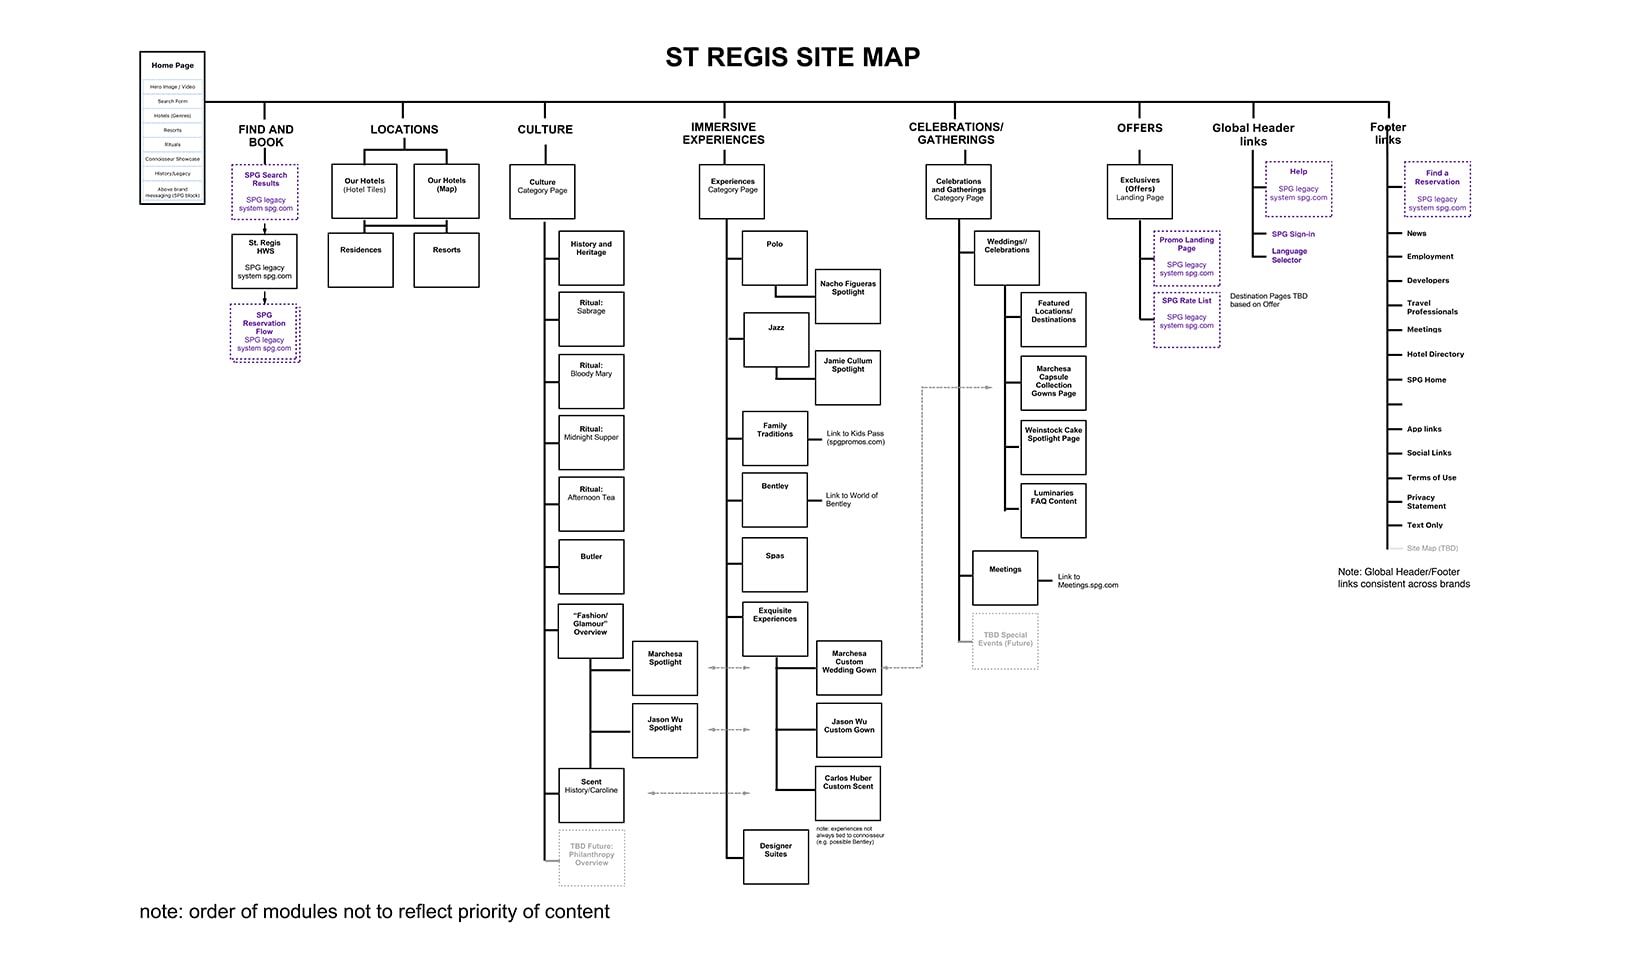Select Our Hotels (Hotel Tiles) box
Screen dimensions: 1629x971
click(x=364, y=191)
